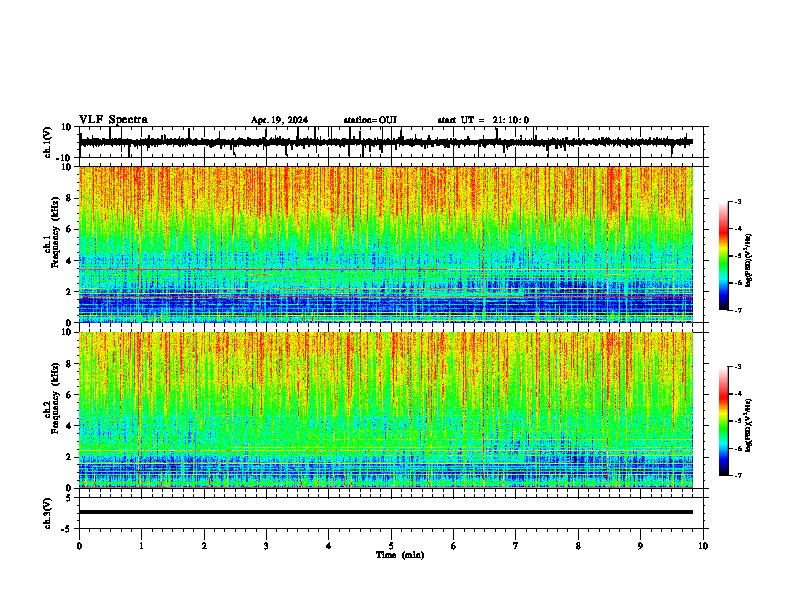Click time axis tick label 7

[x=516, y=546]
